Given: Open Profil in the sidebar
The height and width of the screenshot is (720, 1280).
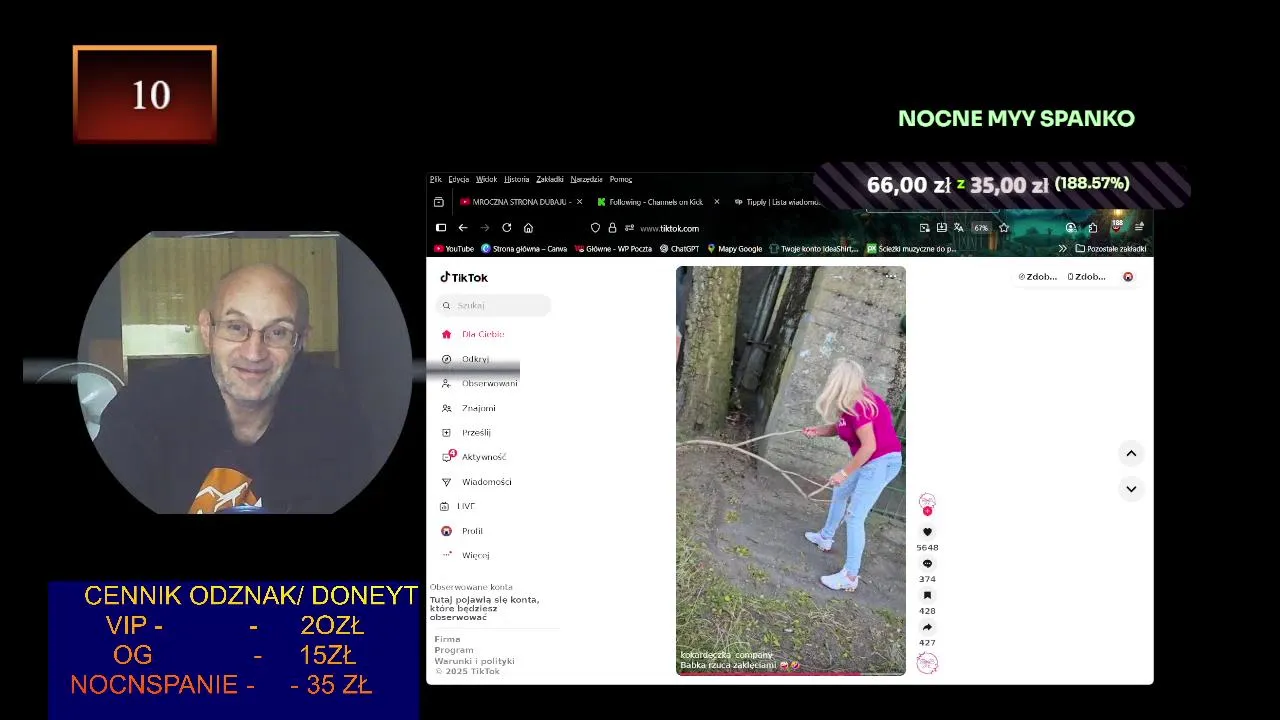Looking at the screenshot, I should click(462, 531).
